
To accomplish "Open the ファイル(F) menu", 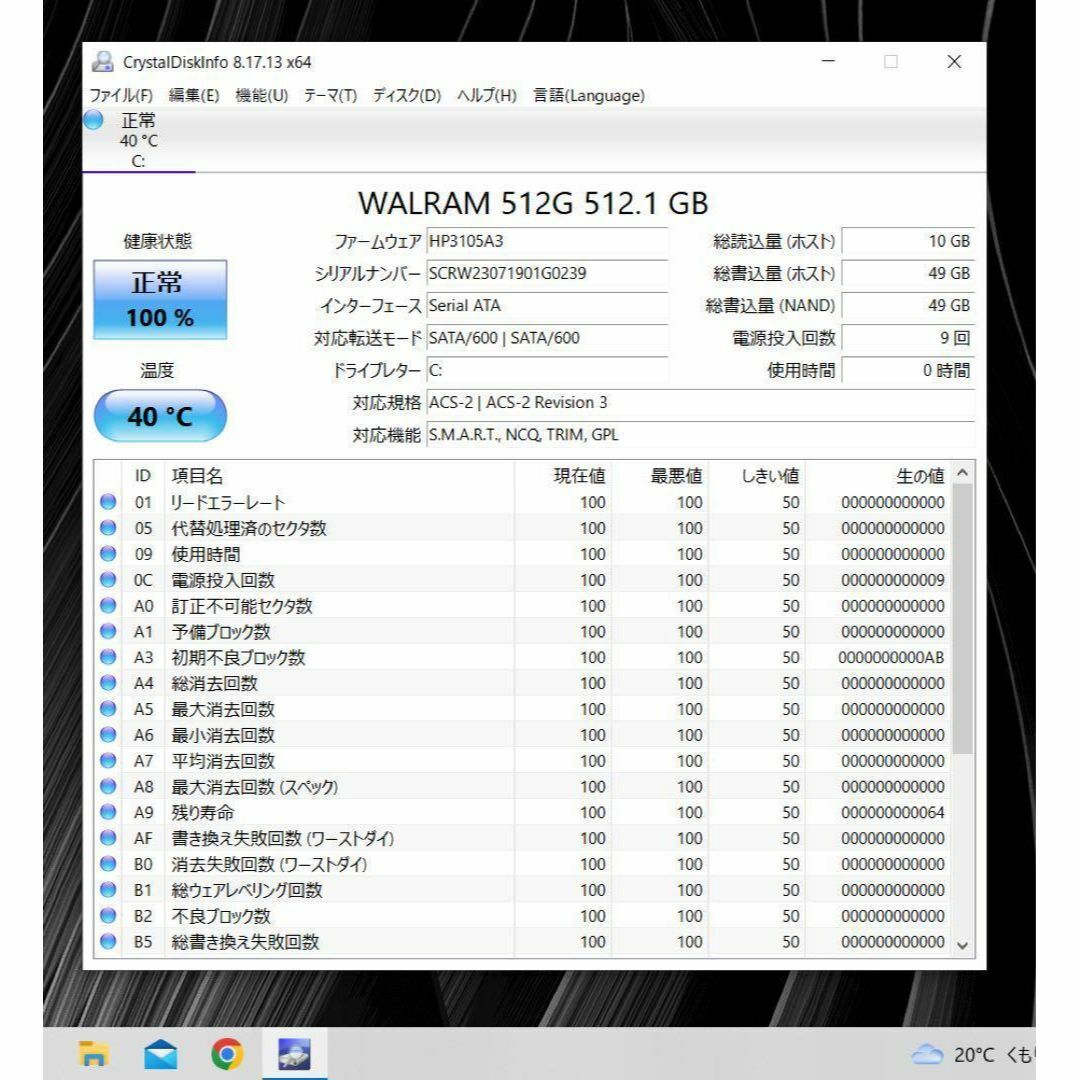I will click(121, 95).
